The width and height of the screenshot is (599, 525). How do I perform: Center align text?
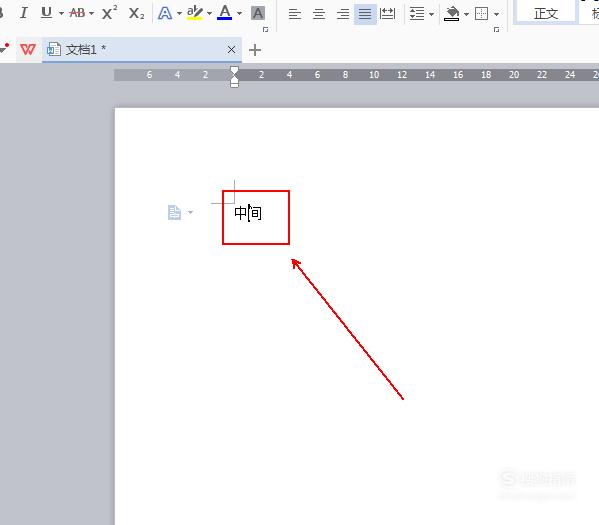319,14
